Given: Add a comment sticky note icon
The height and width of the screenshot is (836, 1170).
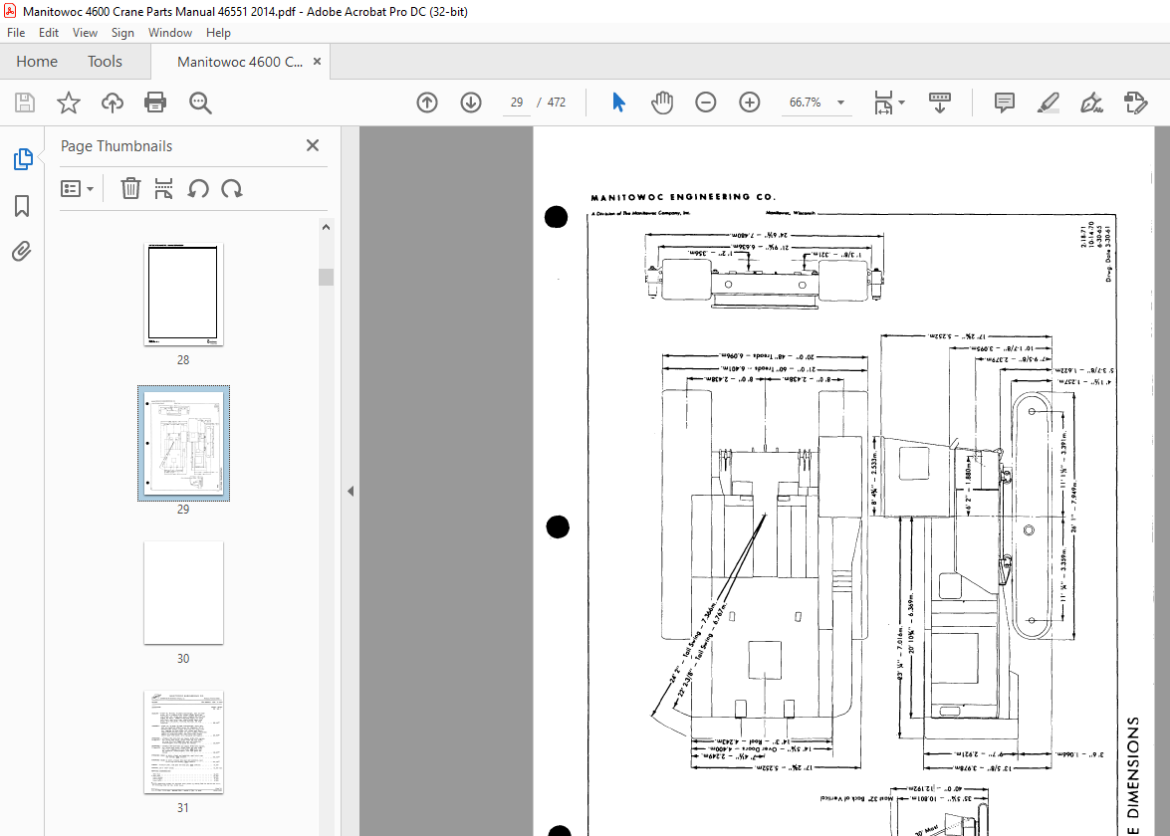Looking at the screenshot, I should [1004, 102].
